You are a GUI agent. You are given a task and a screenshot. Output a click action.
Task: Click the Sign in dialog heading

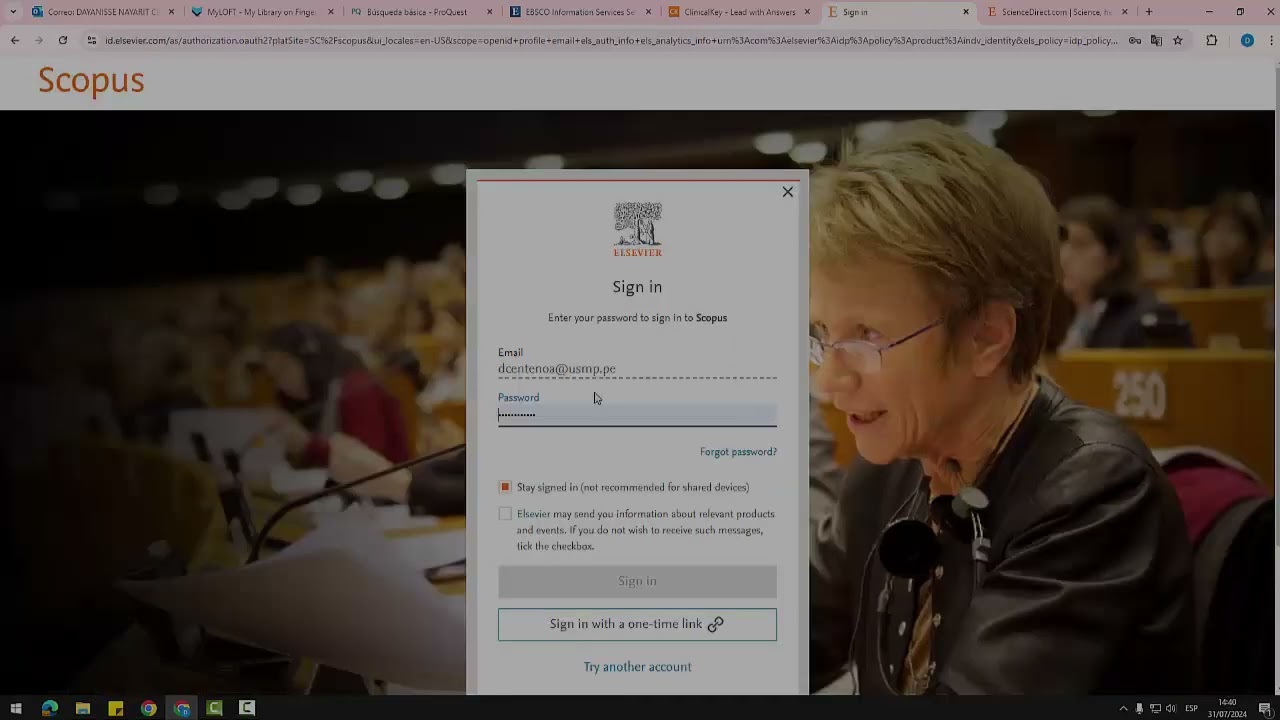click(x=637, y=287)
